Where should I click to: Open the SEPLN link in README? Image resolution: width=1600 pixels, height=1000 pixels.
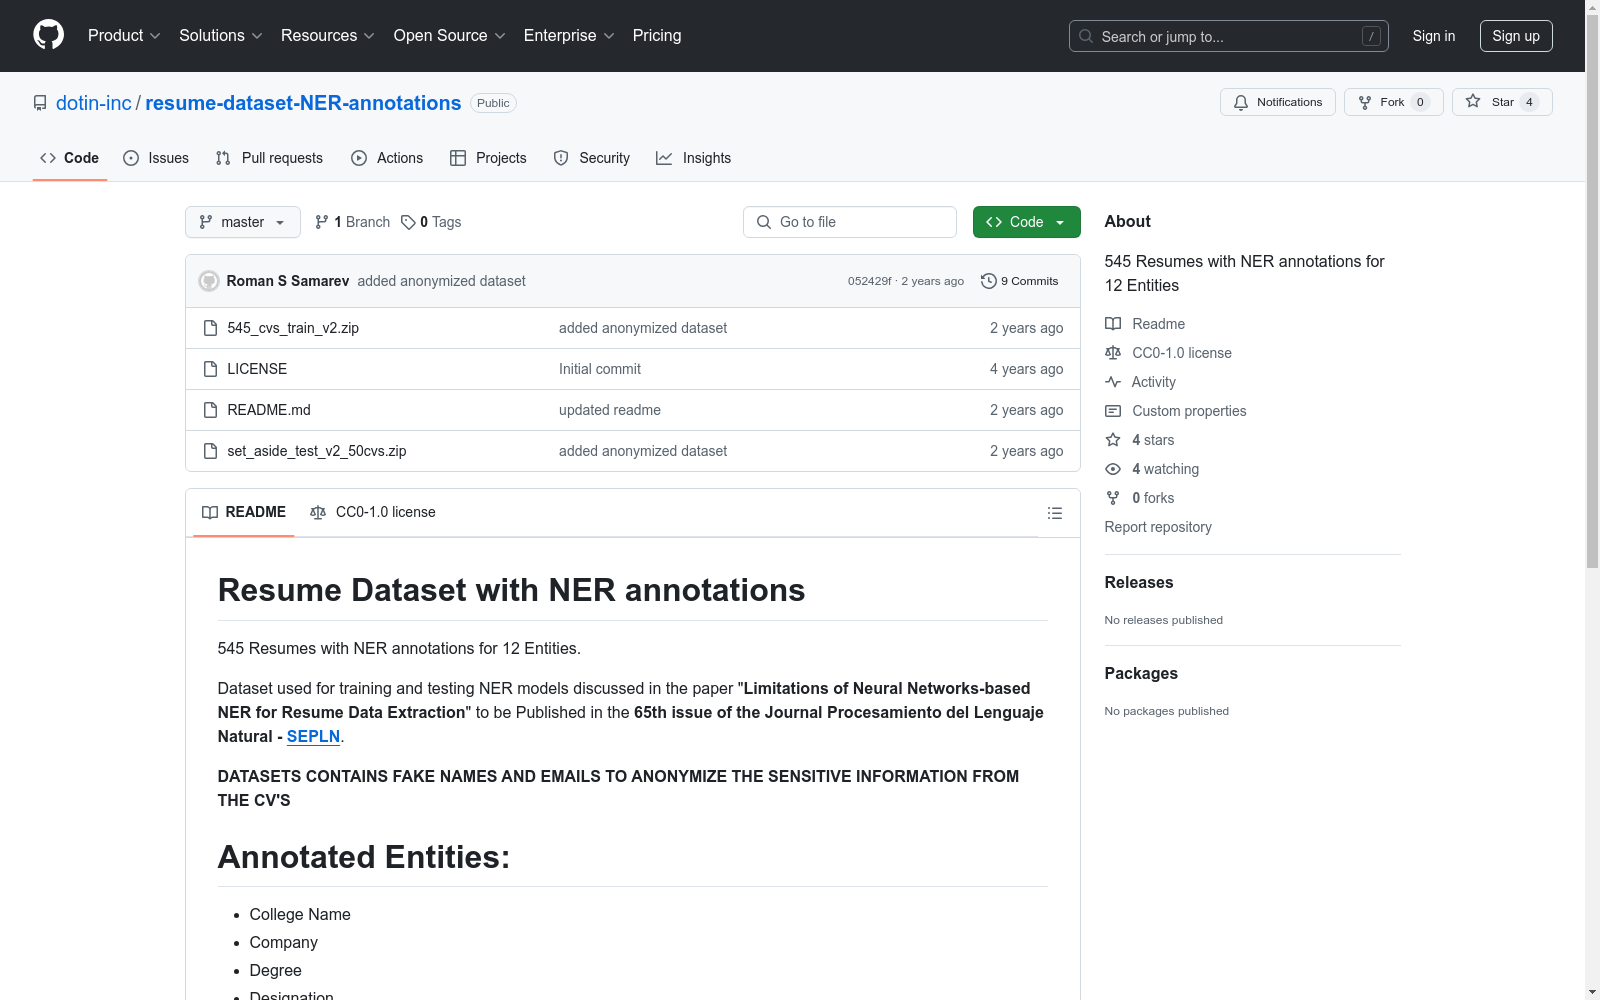[314, 736]
